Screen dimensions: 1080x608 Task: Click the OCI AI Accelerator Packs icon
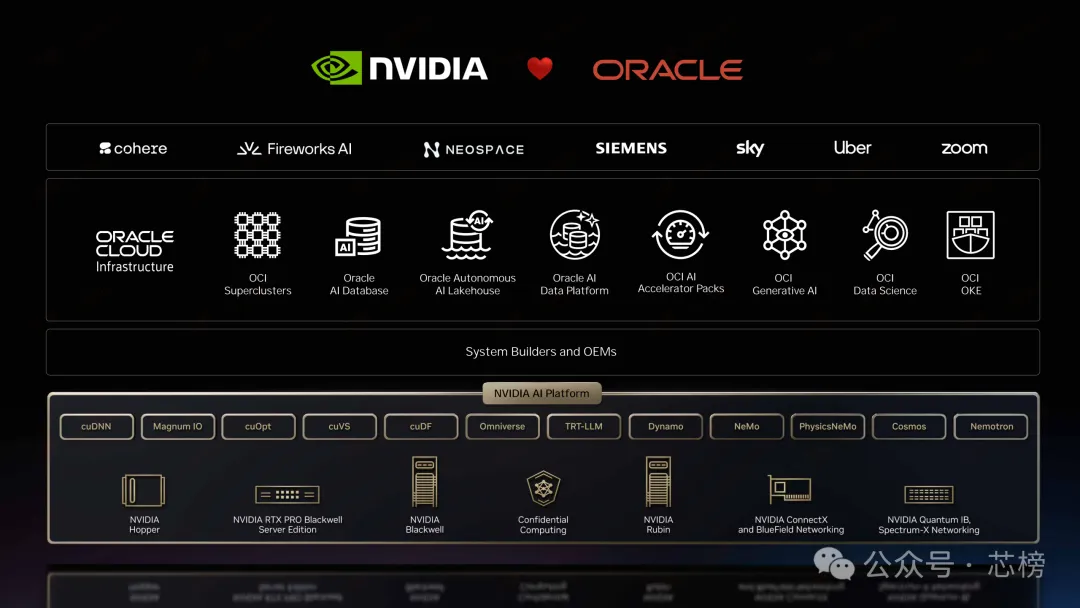click(681, 234)
